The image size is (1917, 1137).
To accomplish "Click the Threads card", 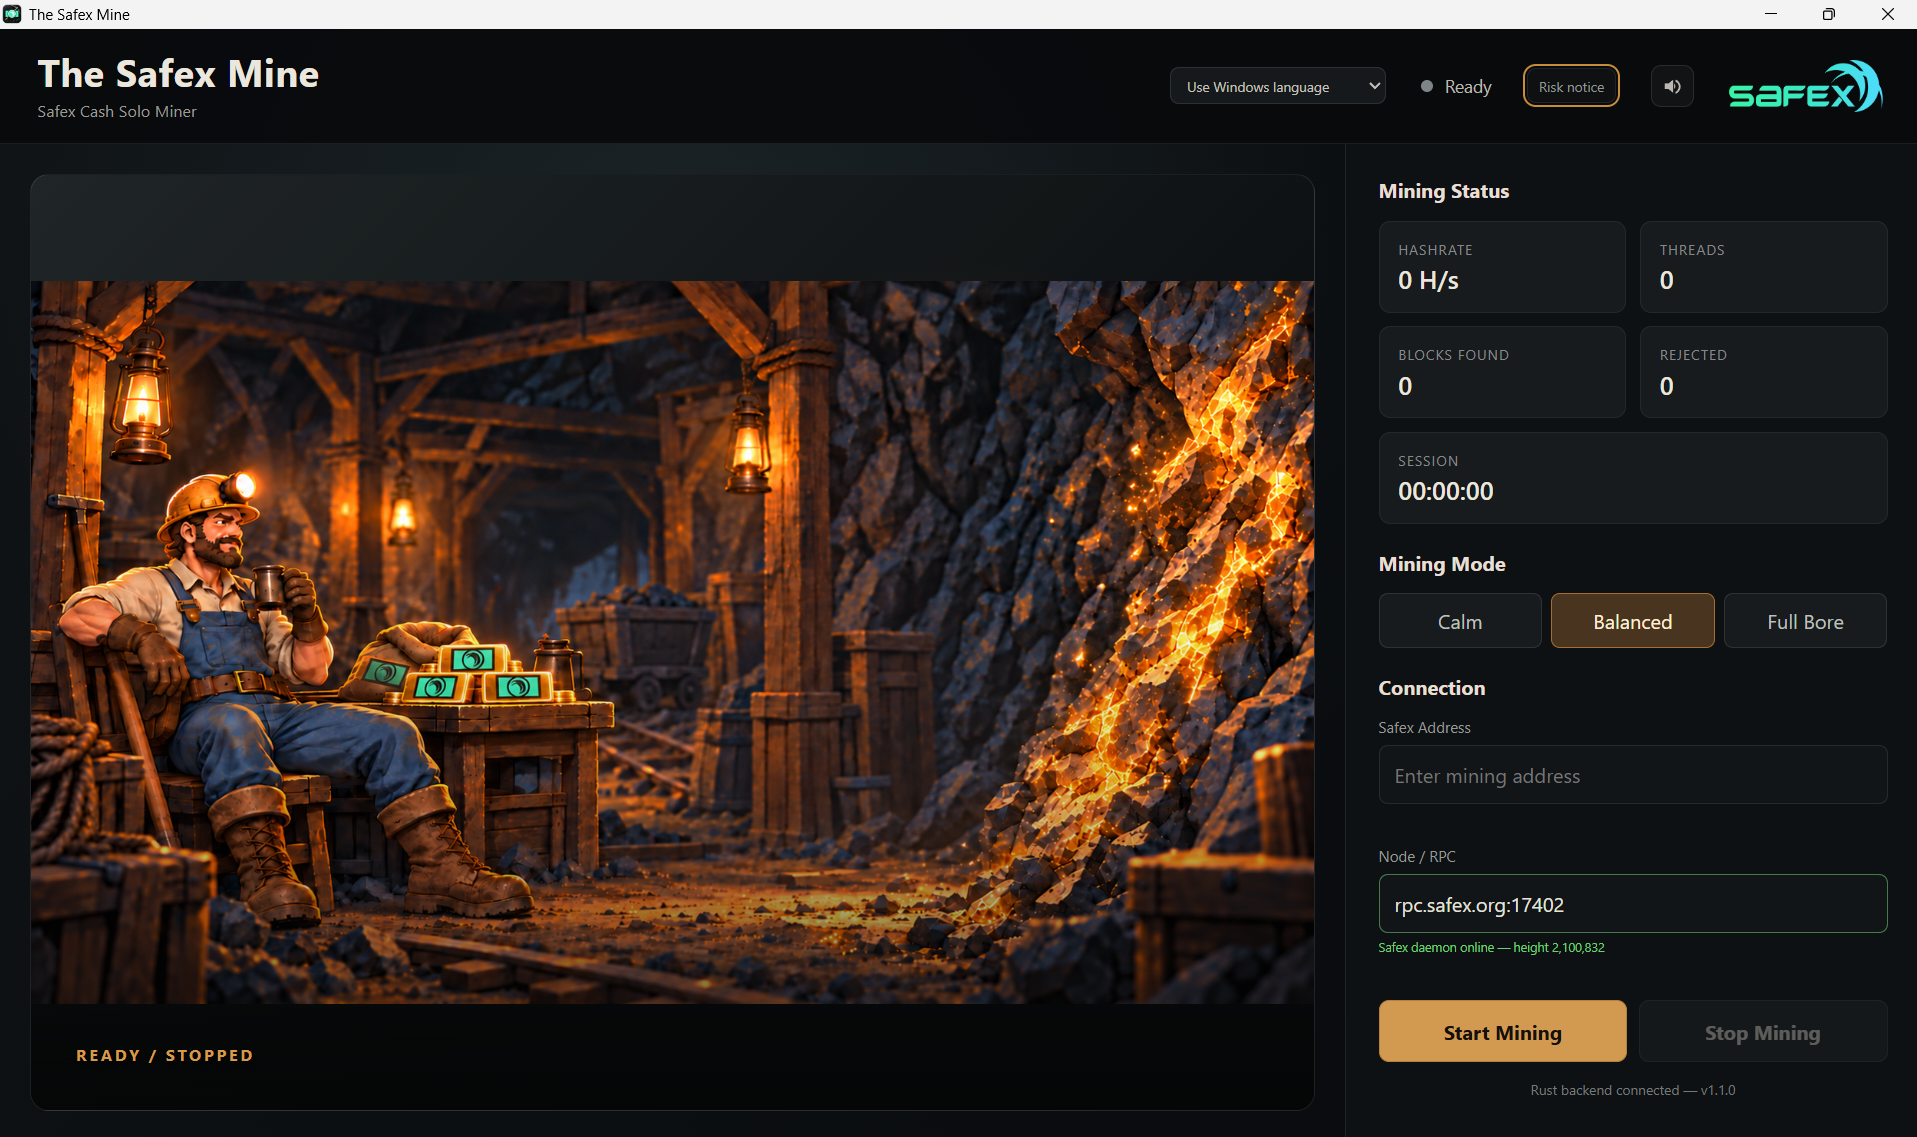I will point(1763,267).
